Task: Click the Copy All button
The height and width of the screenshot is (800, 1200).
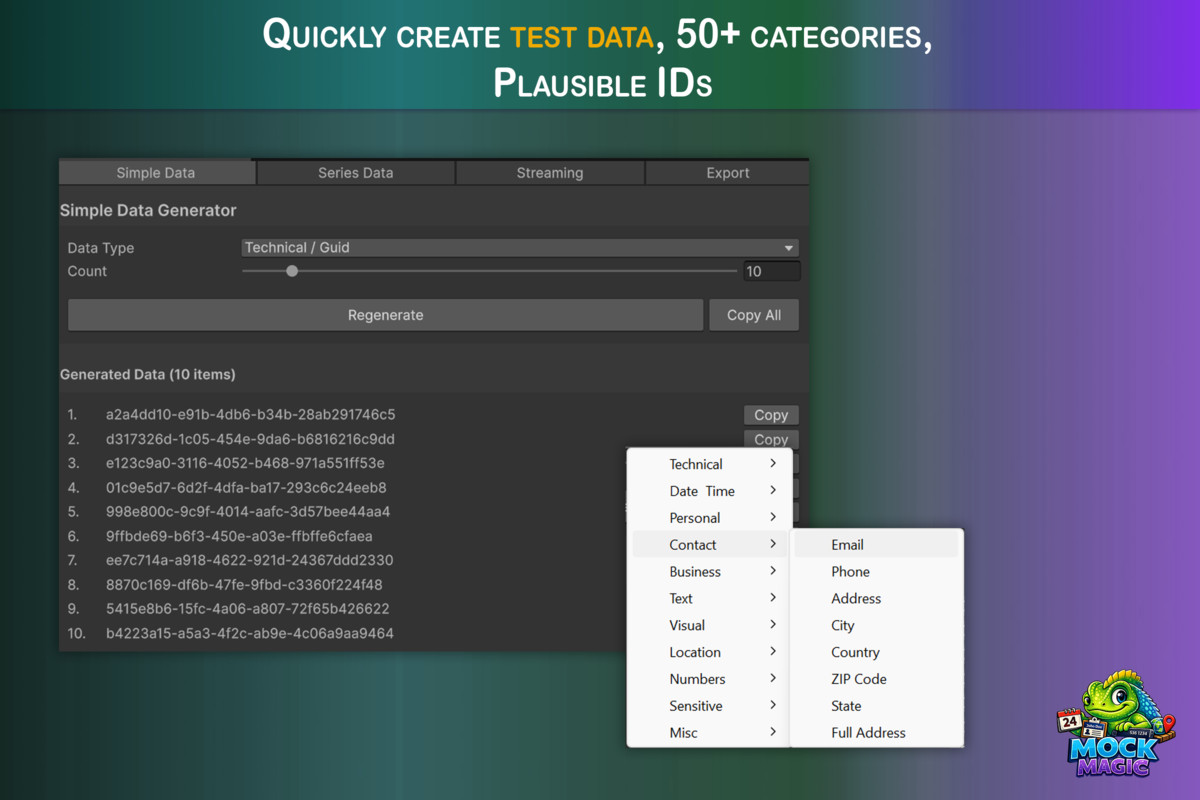Action: tap(754, 315)
